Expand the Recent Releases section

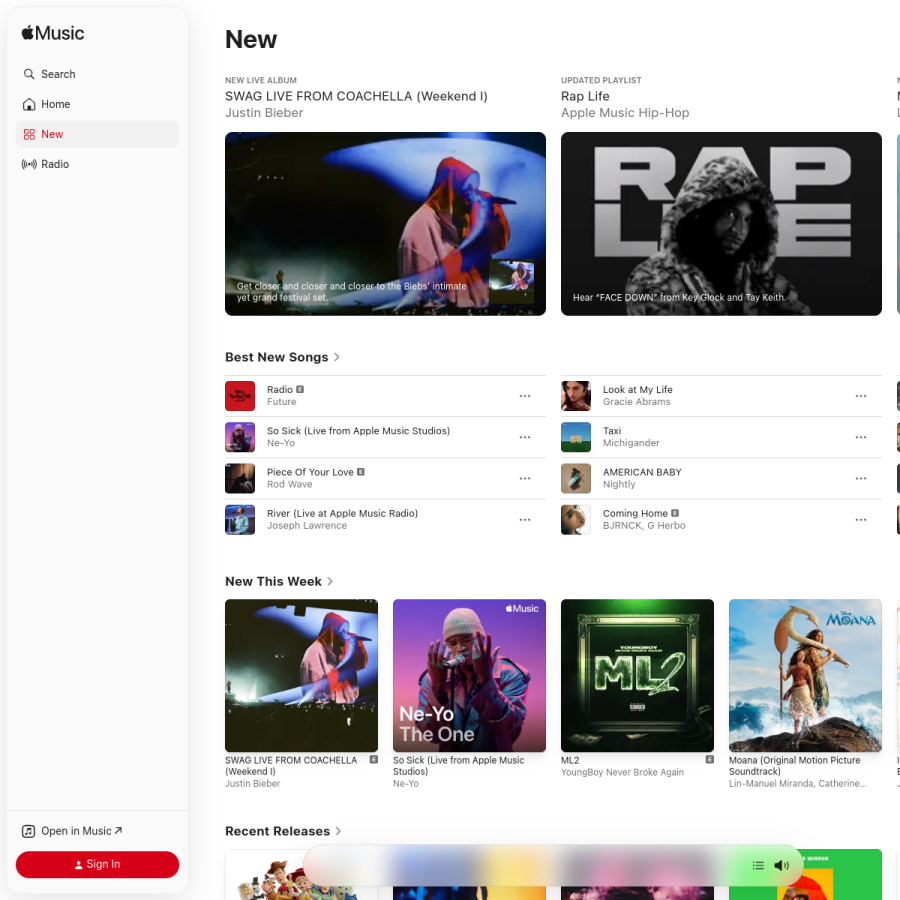[338, 831]
